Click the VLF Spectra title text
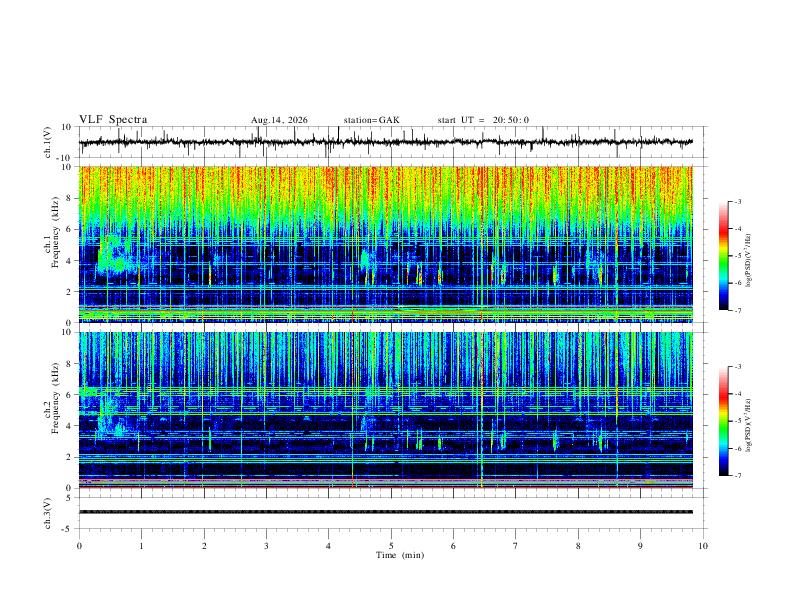The height and width of the screenshot is (612, 792). coord(113,120)
